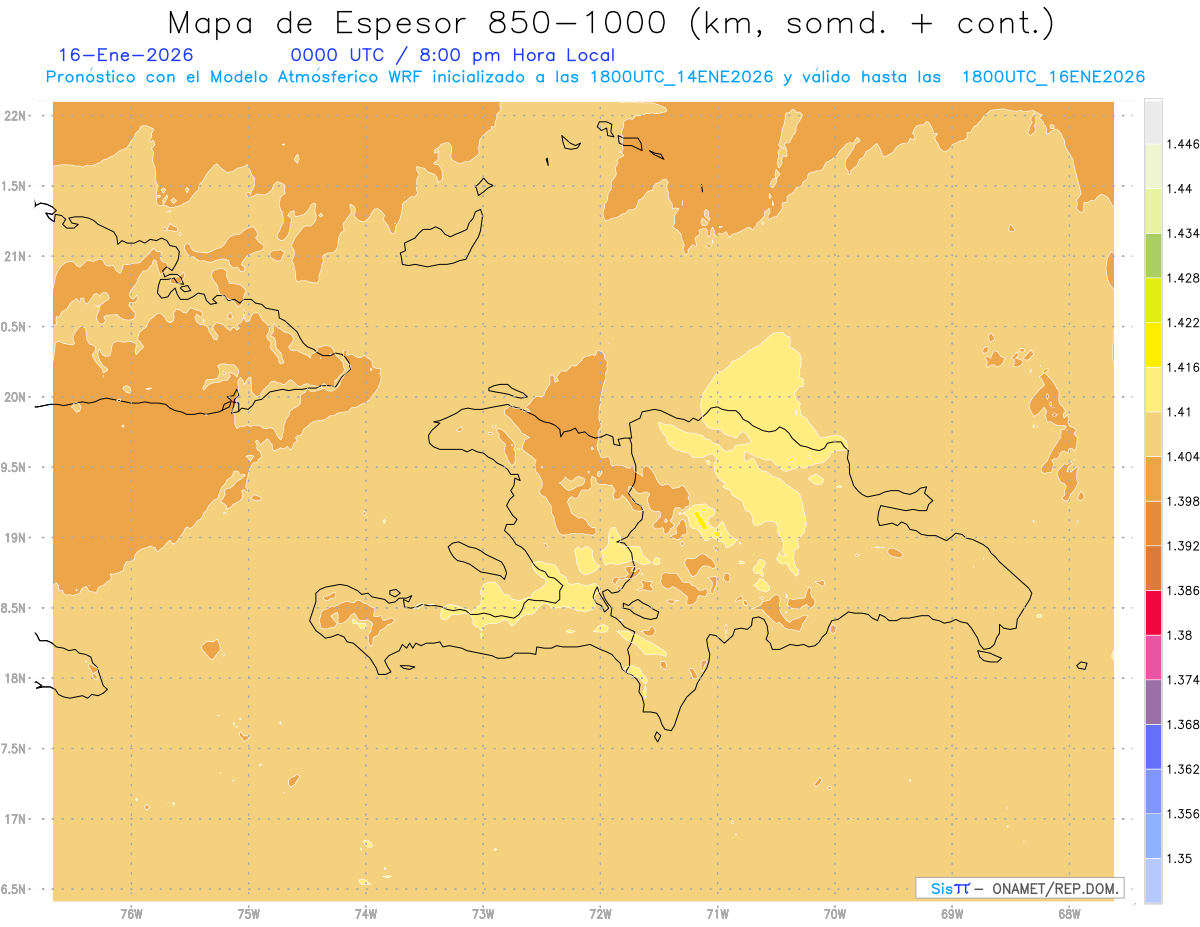Click the dark orange legend swatch between 1.386 and 1.392

click(x=1153, y=568)
